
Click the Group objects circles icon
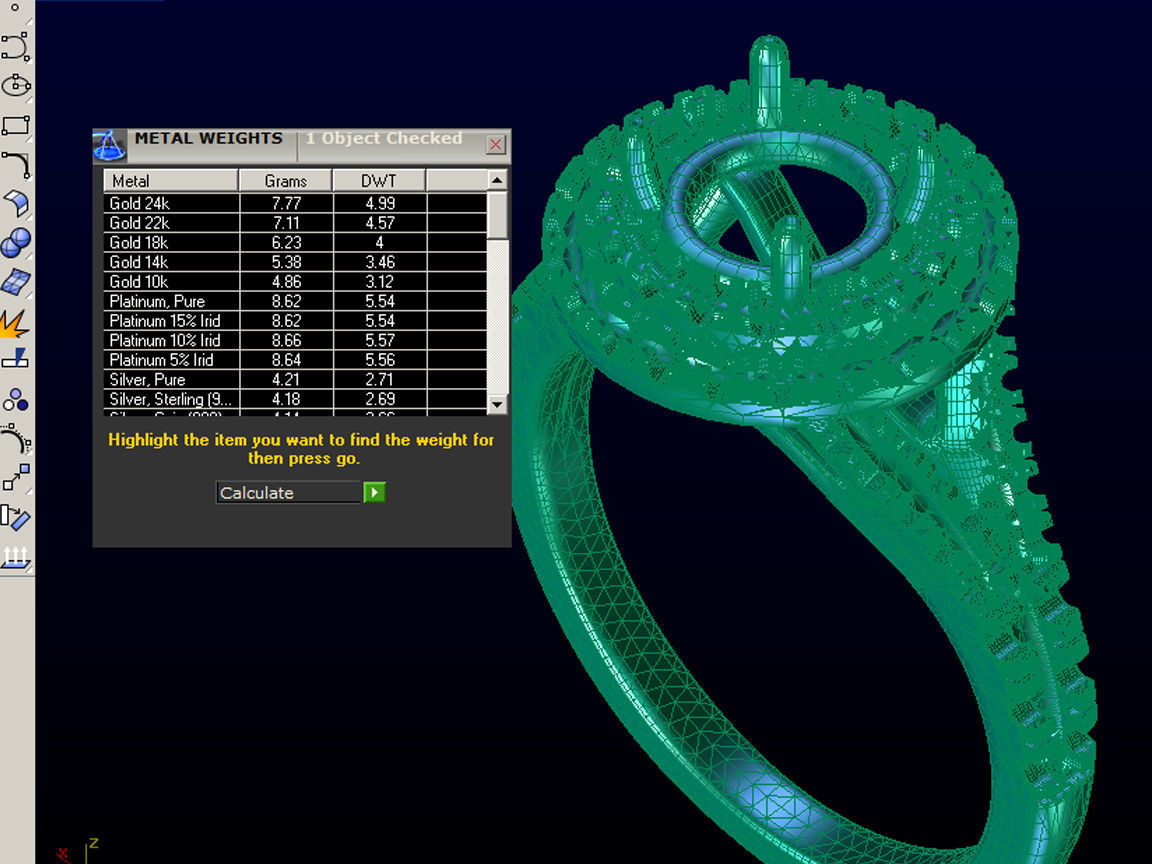click(15, 400)
